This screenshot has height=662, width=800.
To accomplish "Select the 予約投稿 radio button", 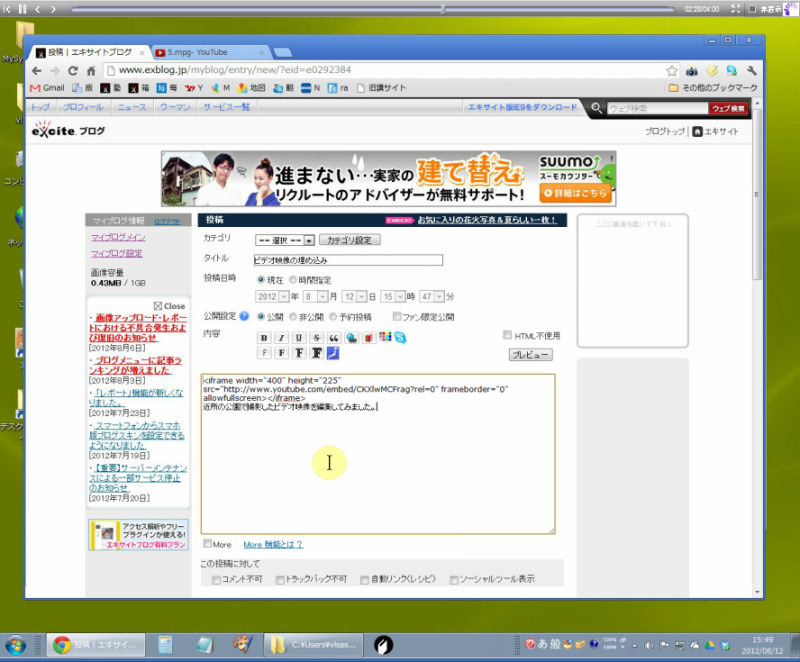I will tap(333, 316).
